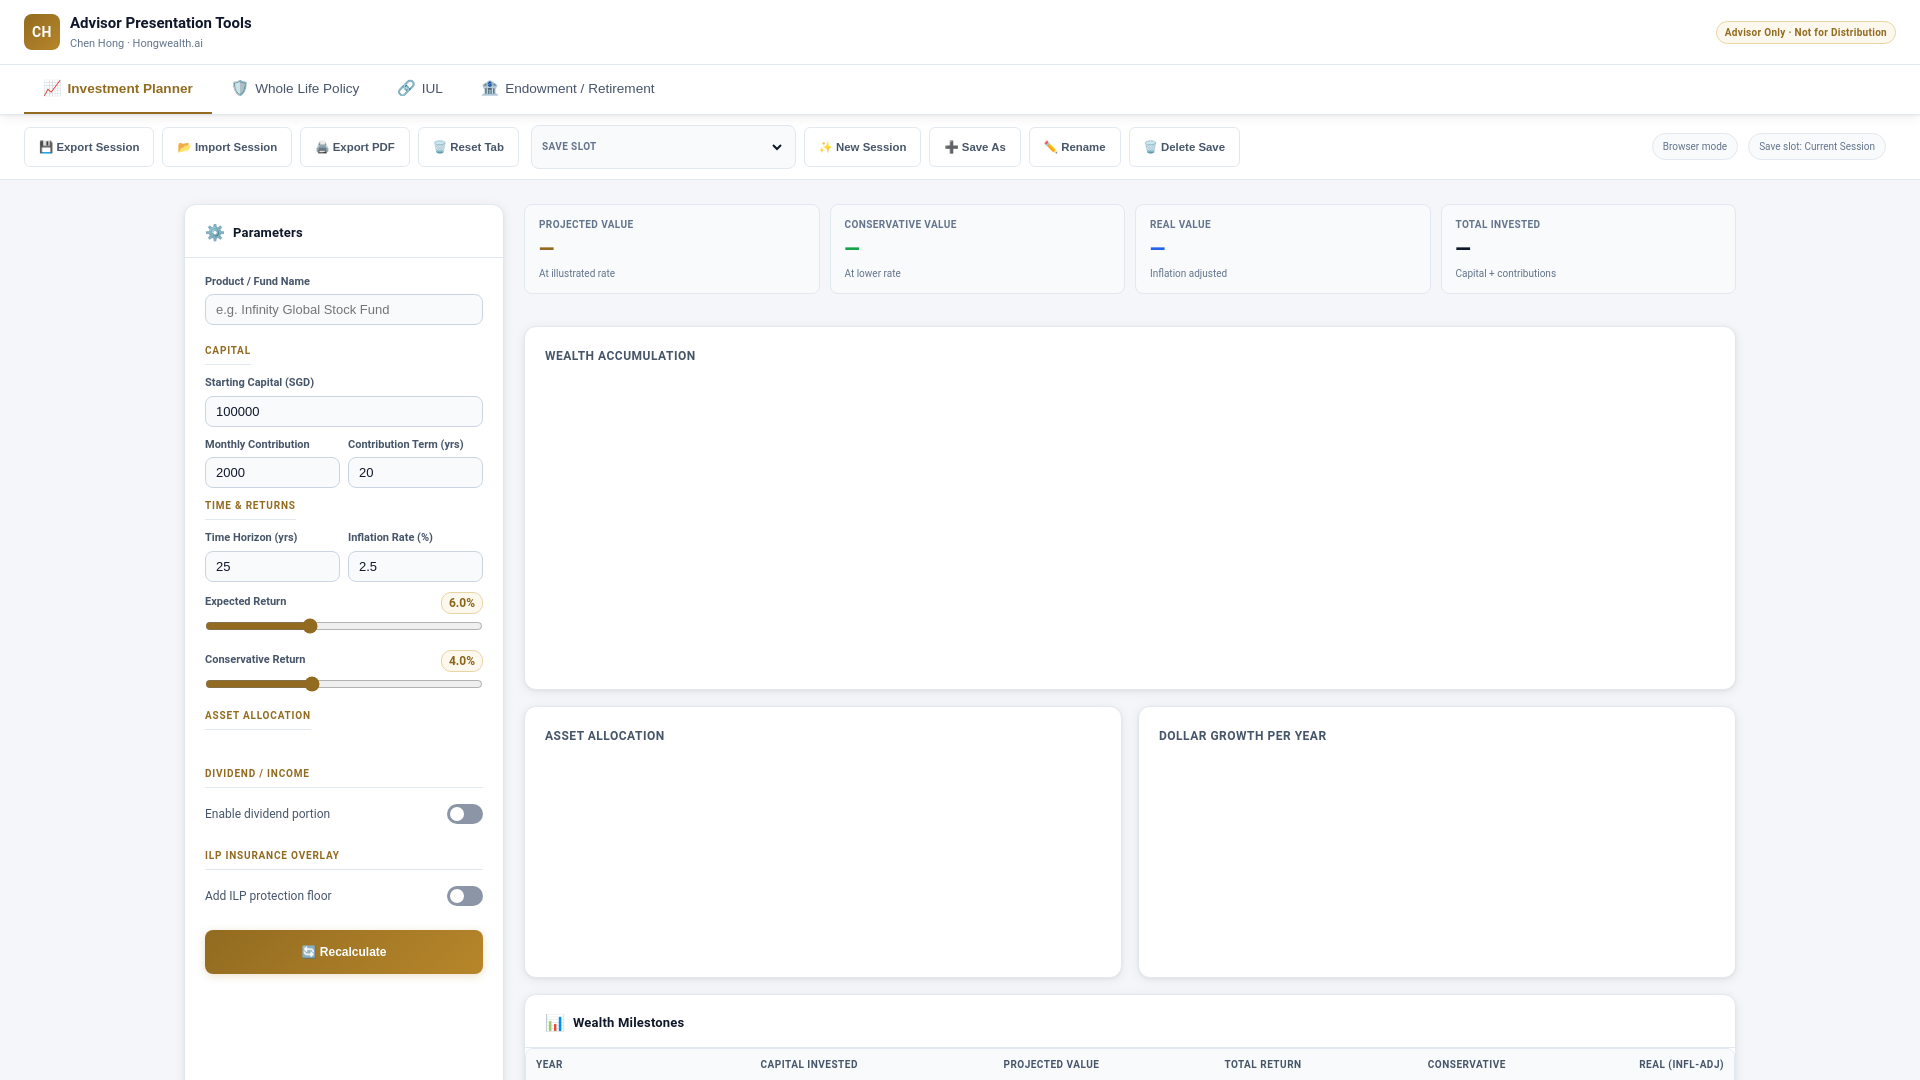Click the Capital Invested column header

pos(809,1064)
